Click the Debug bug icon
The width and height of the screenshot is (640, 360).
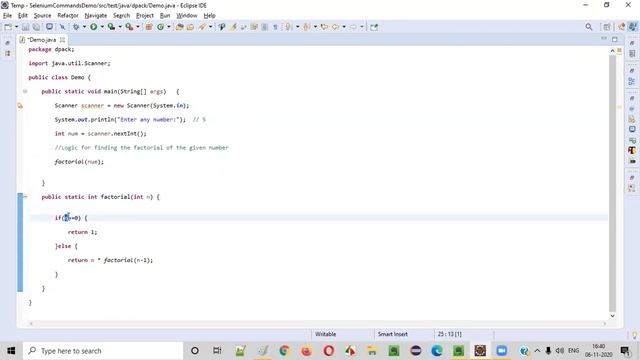click(x=76, y=27)
